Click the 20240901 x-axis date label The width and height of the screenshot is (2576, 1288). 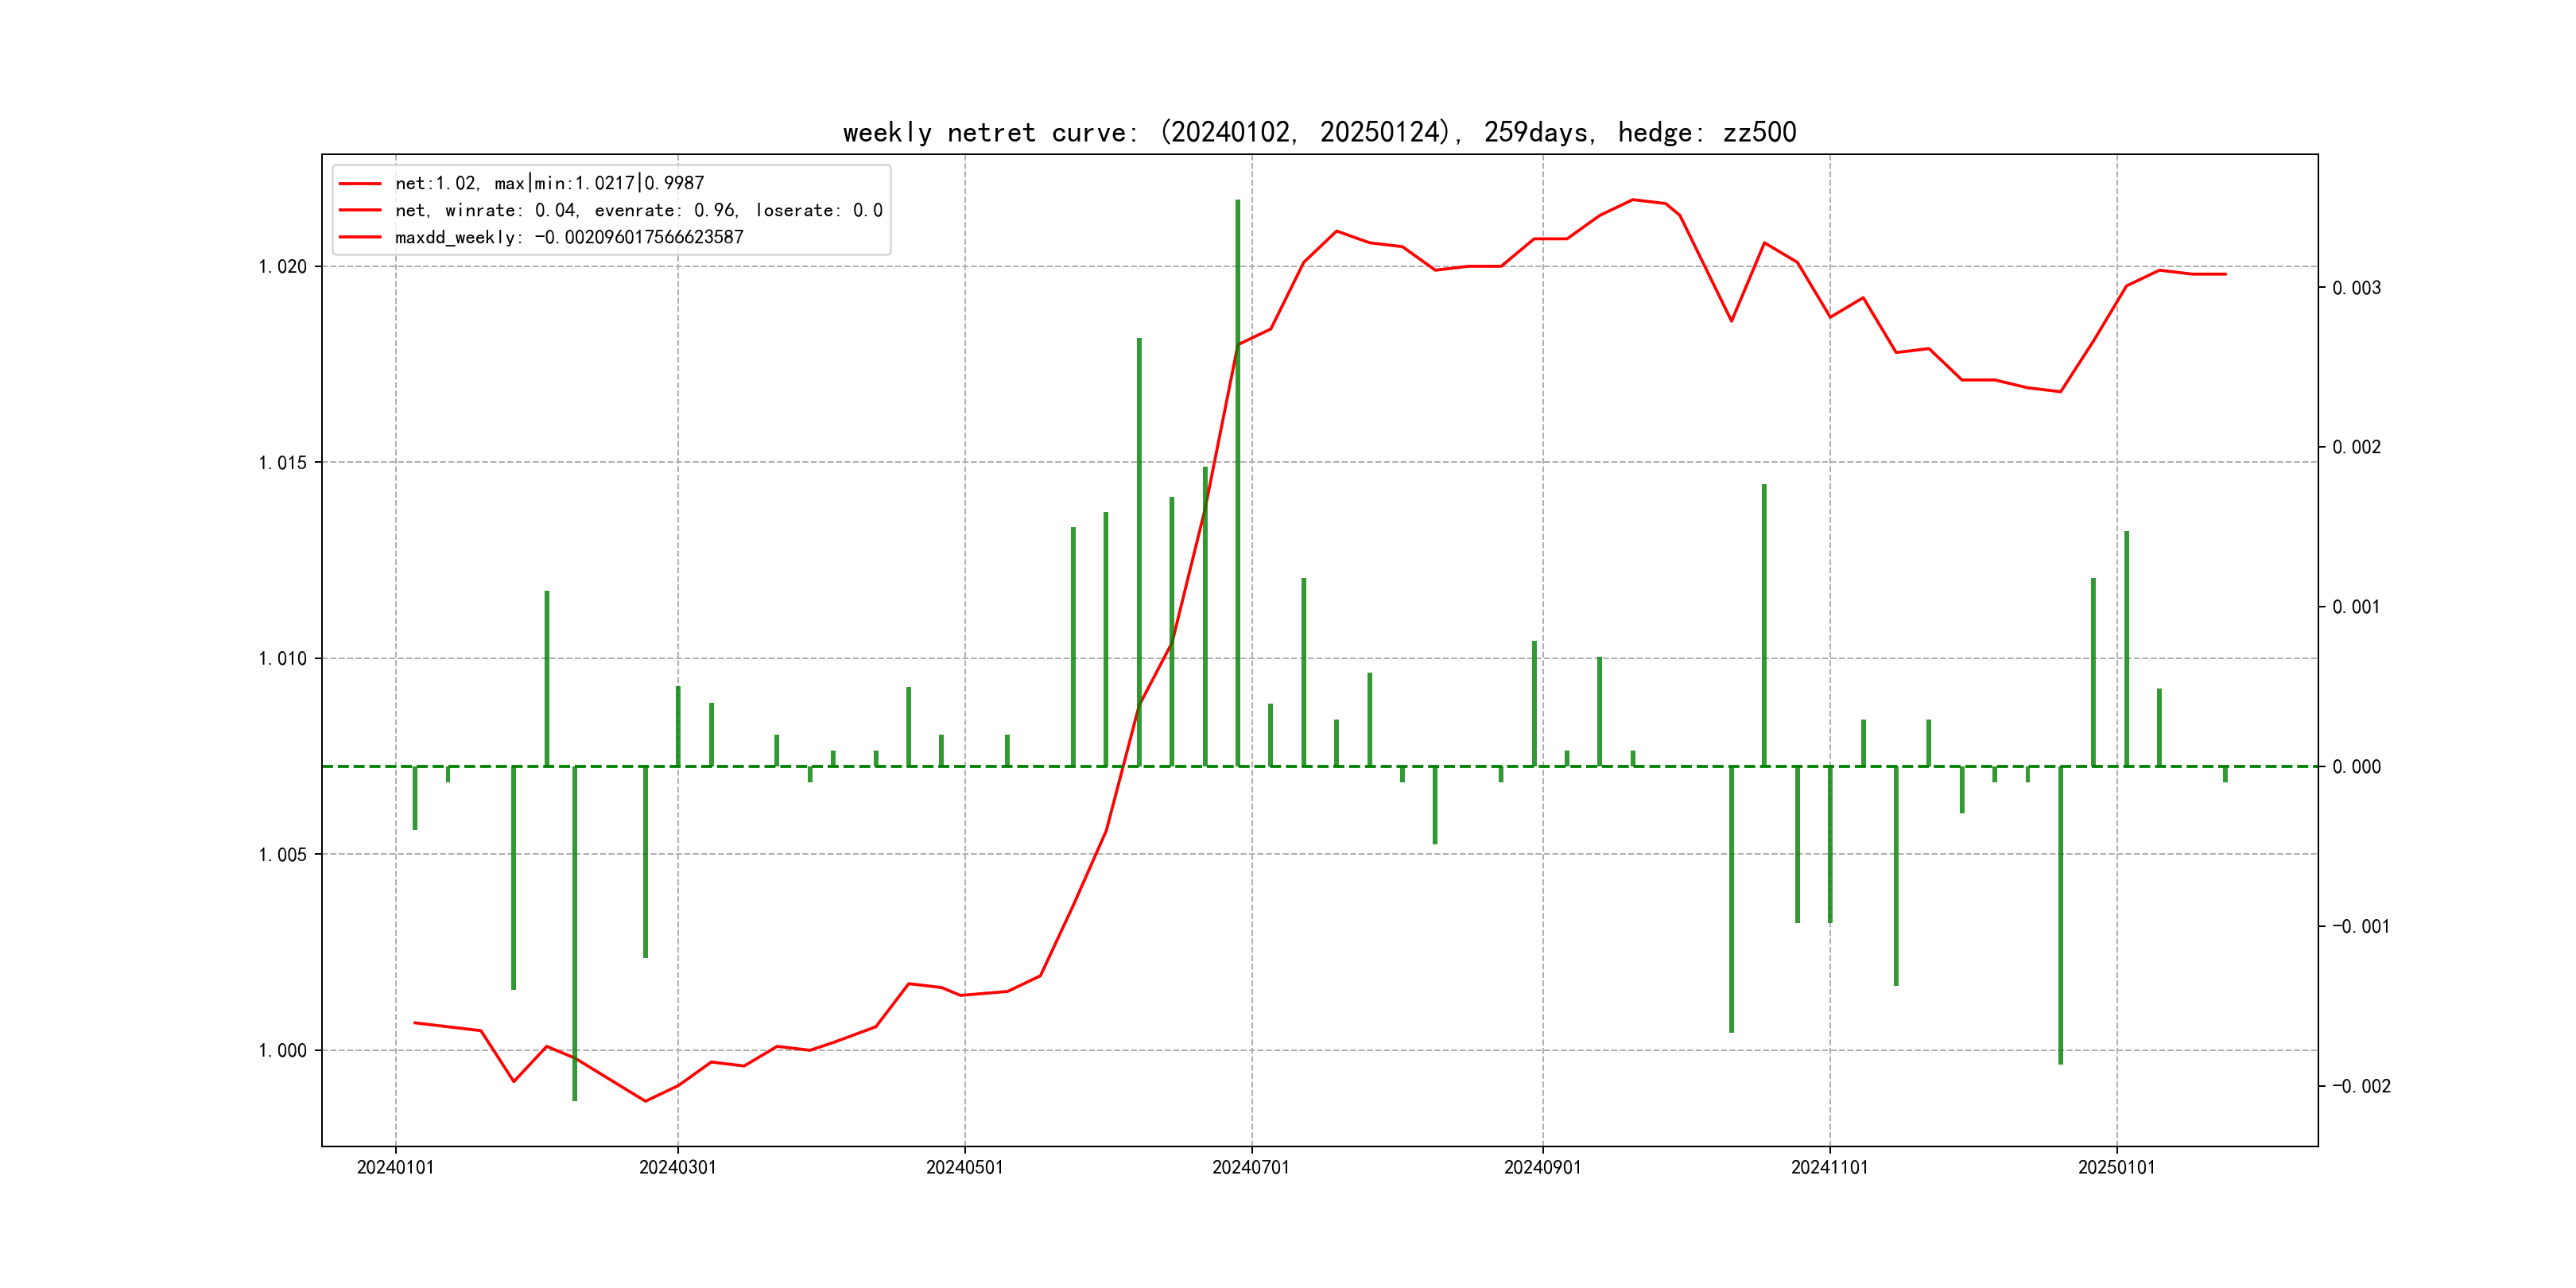click(x=1542, y=1167)
